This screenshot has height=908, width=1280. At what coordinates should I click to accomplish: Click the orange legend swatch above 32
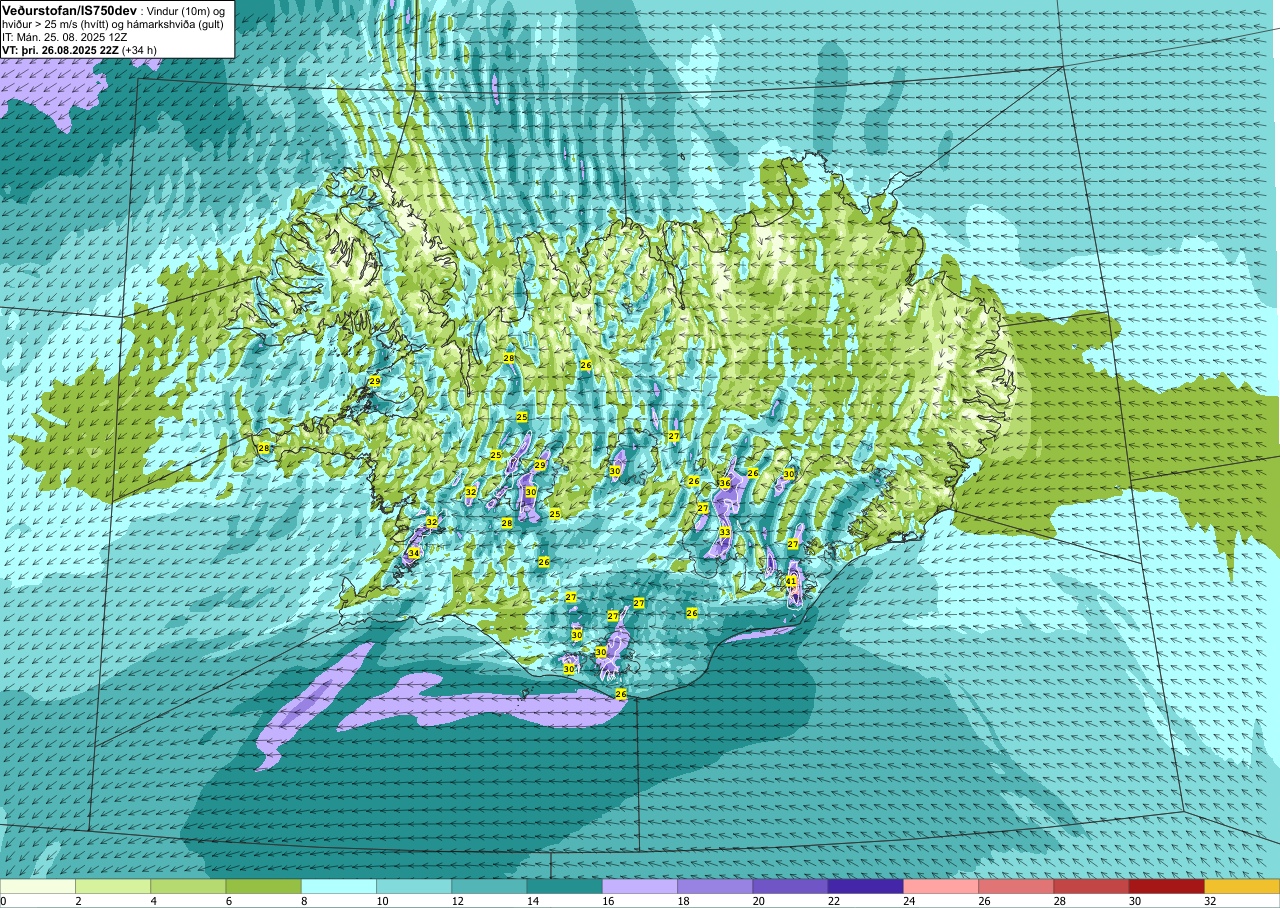1242,886
